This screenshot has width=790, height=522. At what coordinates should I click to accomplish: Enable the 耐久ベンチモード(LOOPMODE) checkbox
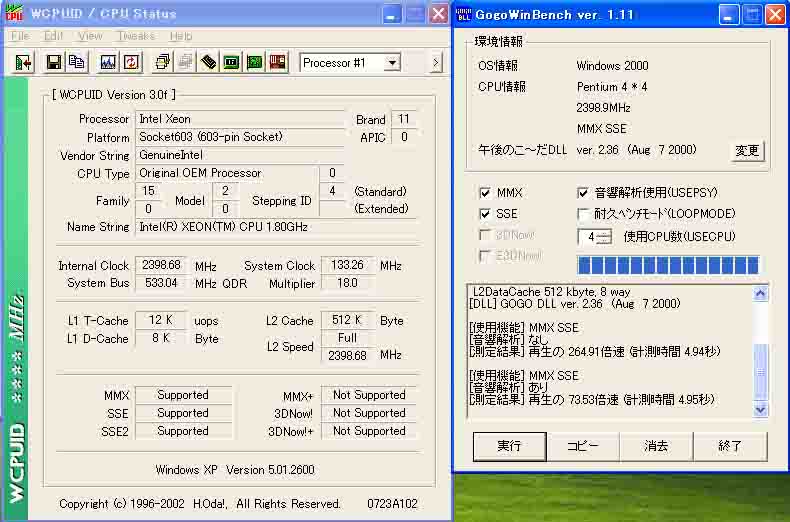583,214
